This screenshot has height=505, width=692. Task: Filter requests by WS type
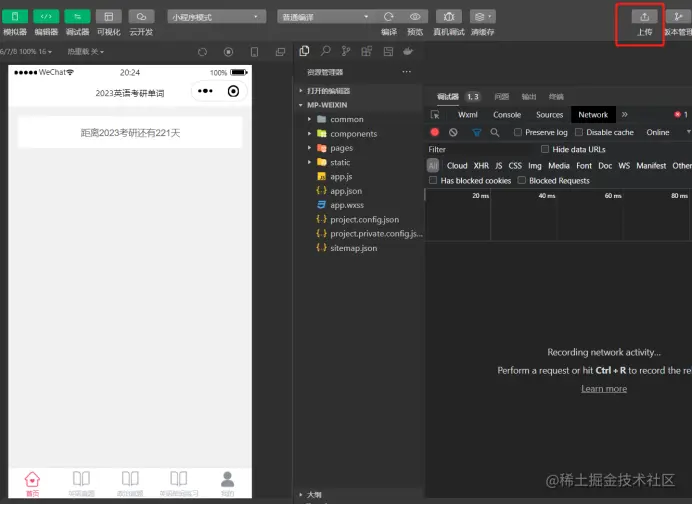click(x=624, y=166)
